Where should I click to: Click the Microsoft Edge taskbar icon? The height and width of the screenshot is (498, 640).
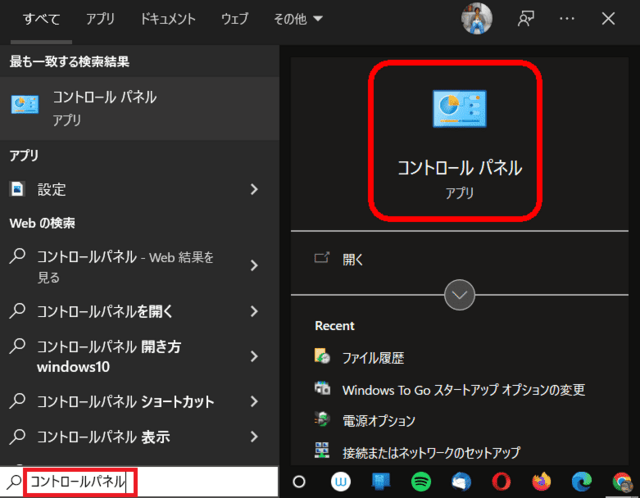tap(582, 481)
